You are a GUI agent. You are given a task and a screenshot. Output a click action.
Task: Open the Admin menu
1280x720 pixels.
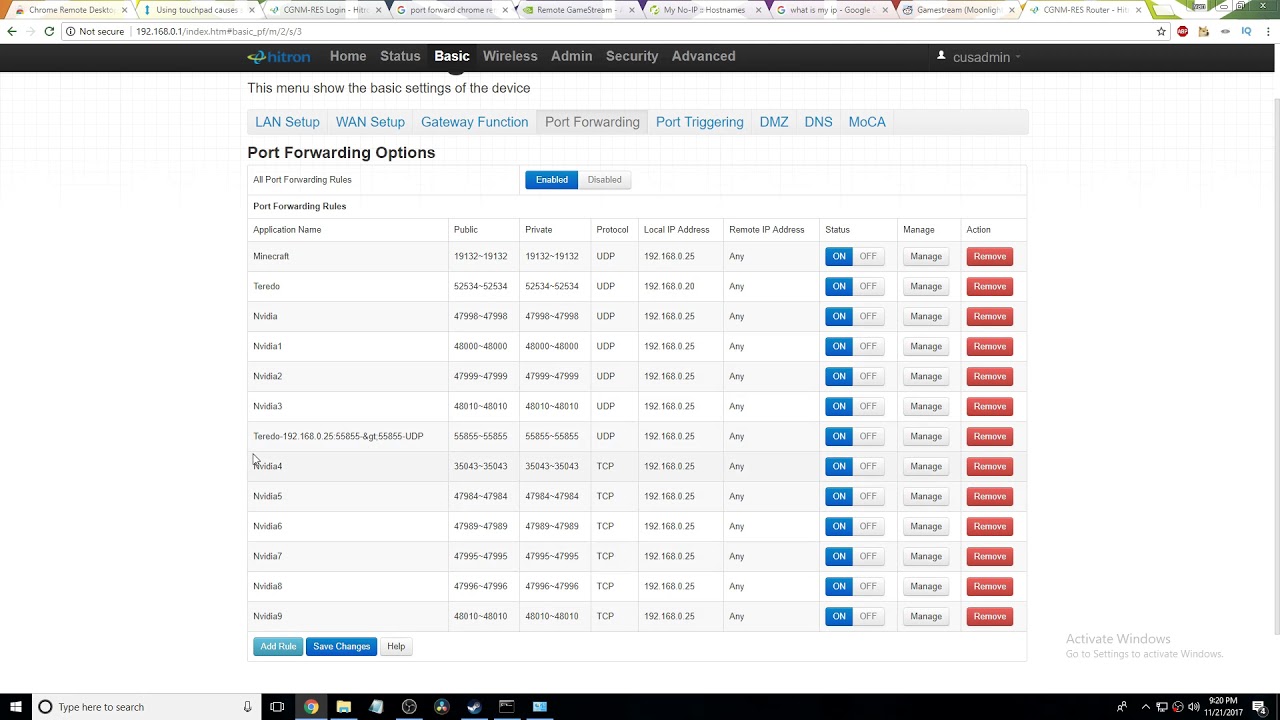[x=571, y=56]
